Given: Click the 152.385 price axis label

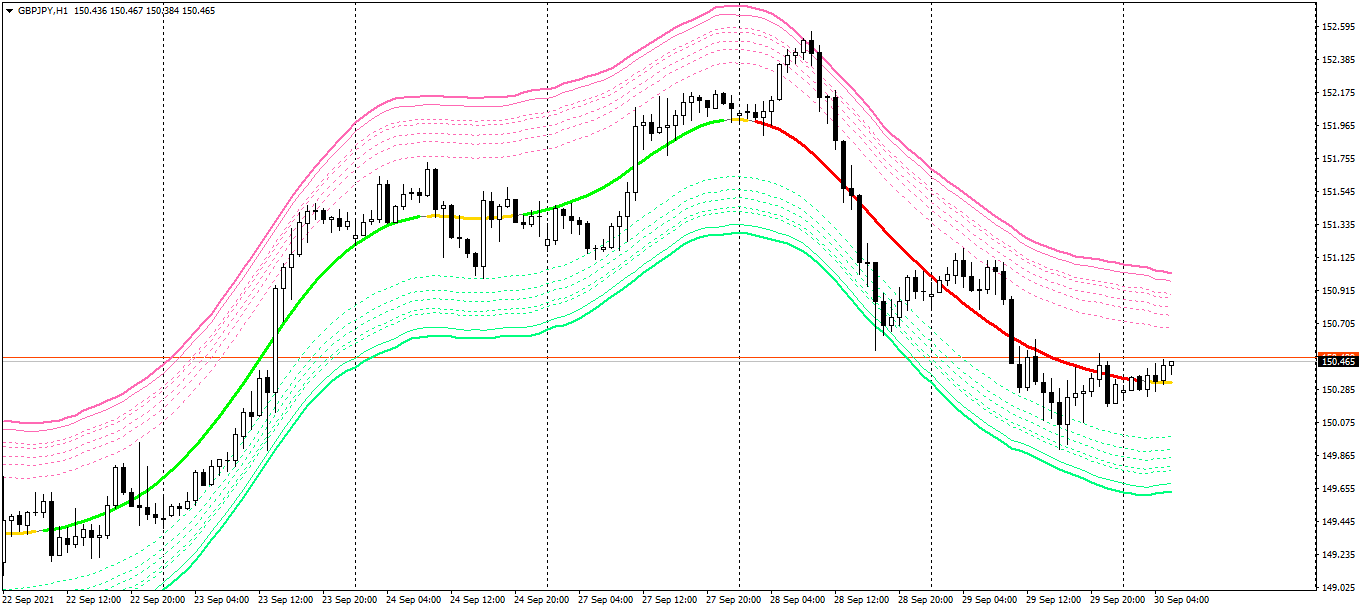Looking at the screenshot, I should (x=1338, y=60).
